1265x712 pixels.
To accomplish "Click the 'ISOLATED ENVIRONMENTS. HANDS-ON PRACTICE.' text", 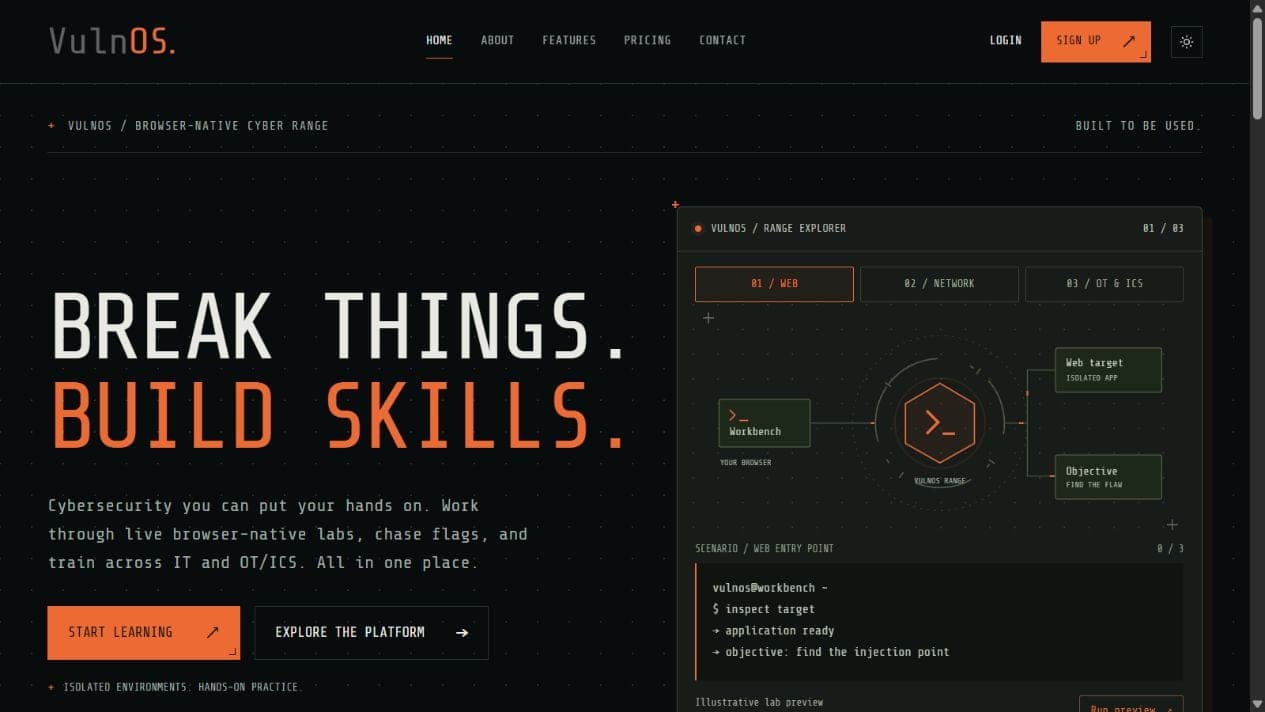I will click(182, 687).
